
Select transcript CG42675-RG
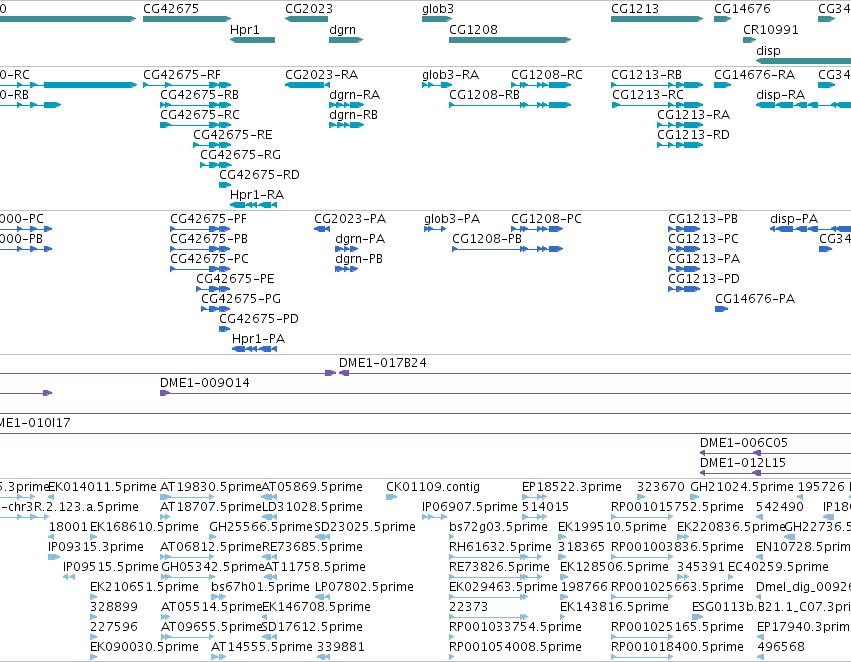pos(215,165)
